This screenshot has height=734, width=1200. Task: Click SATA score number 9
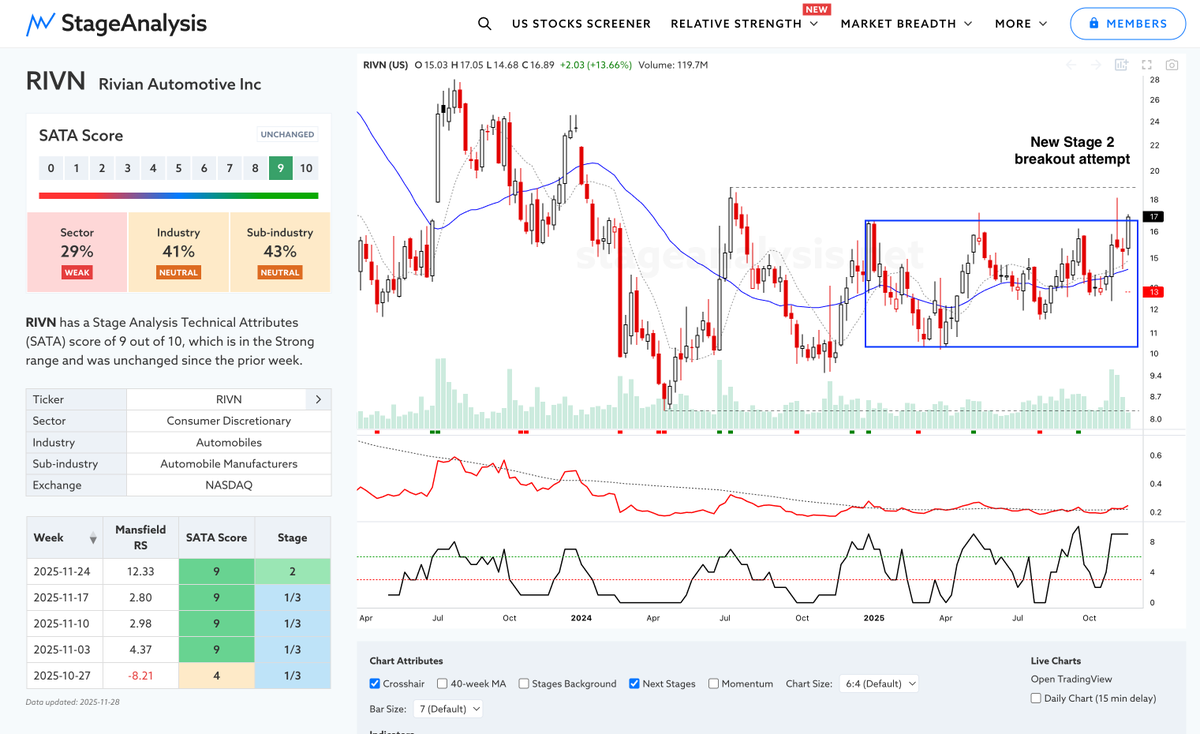(281, 168)
